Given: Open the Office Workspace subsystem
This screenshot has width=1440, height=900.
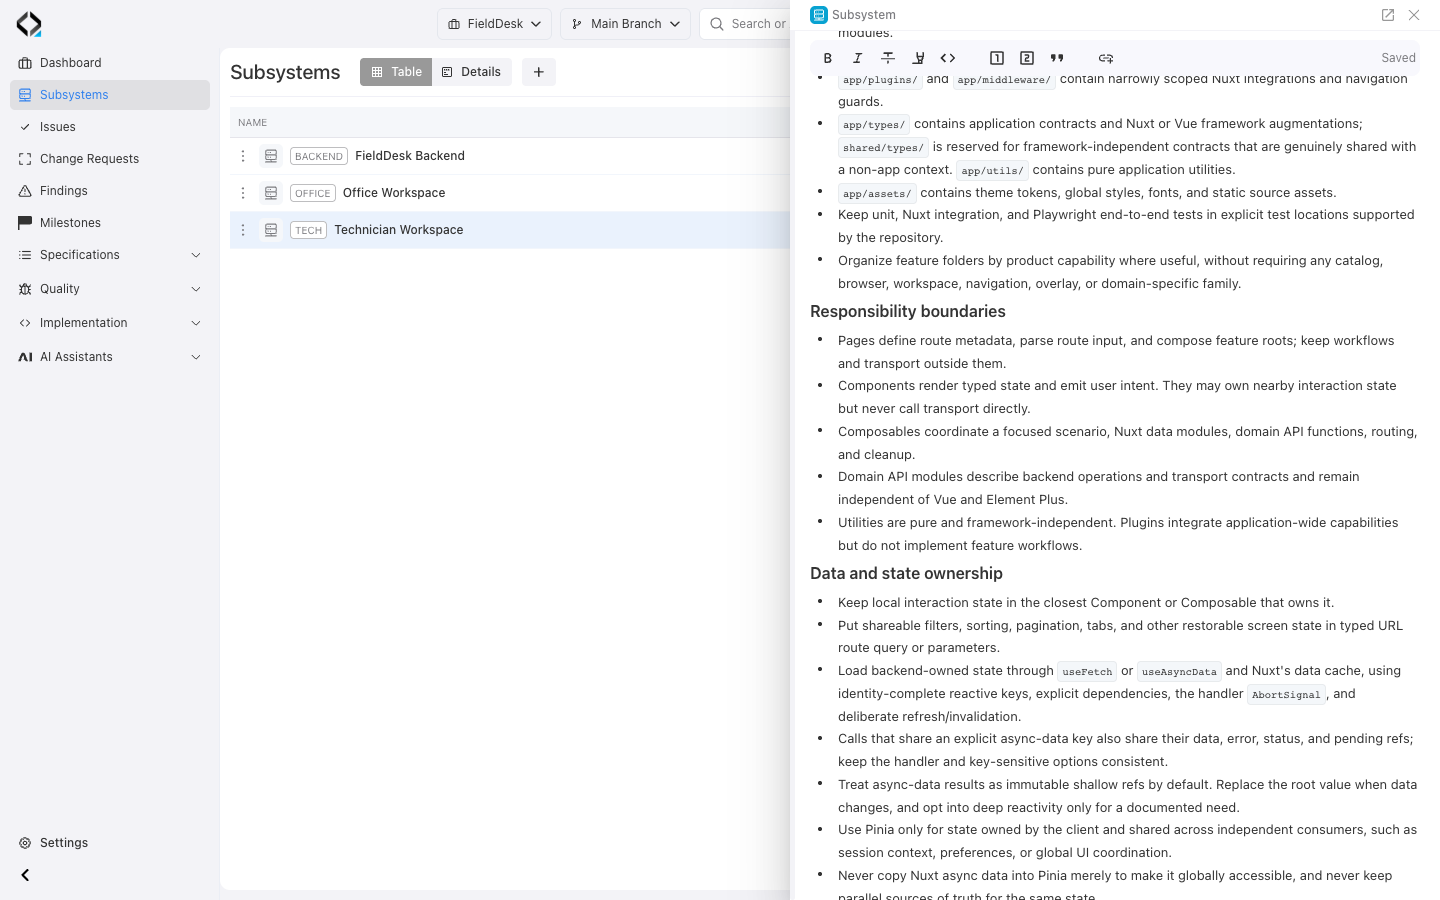Looking at the screenshot, I should tap(394, 193).
